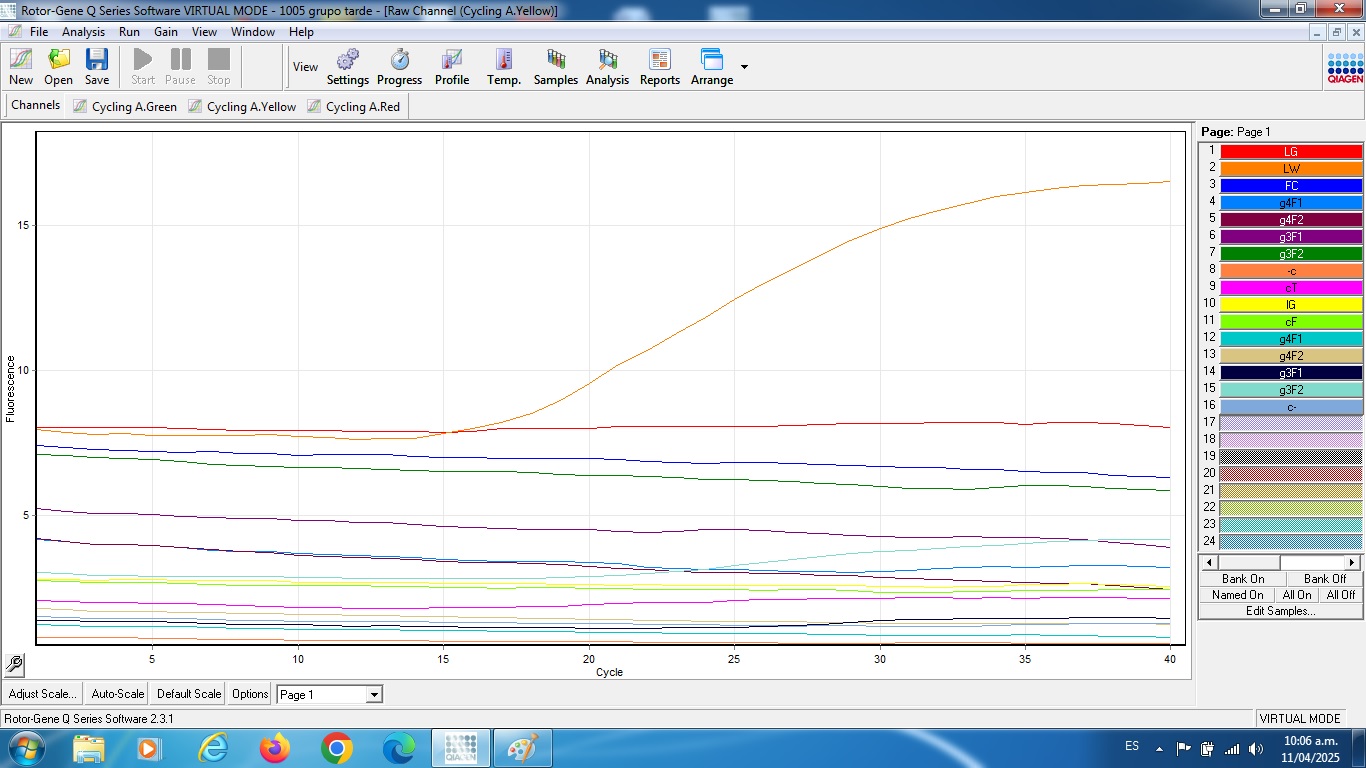The width and height of the screenshot is (1366, 768).
Task: Click the Adjust Scale... button
Action: [x=42, y=694]
